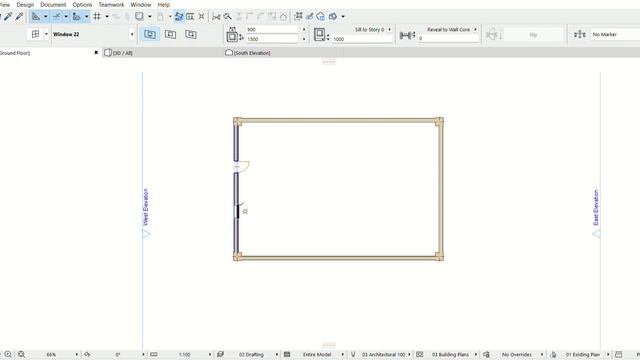Toggle the suspend groups icon

(x=179, y=16)
